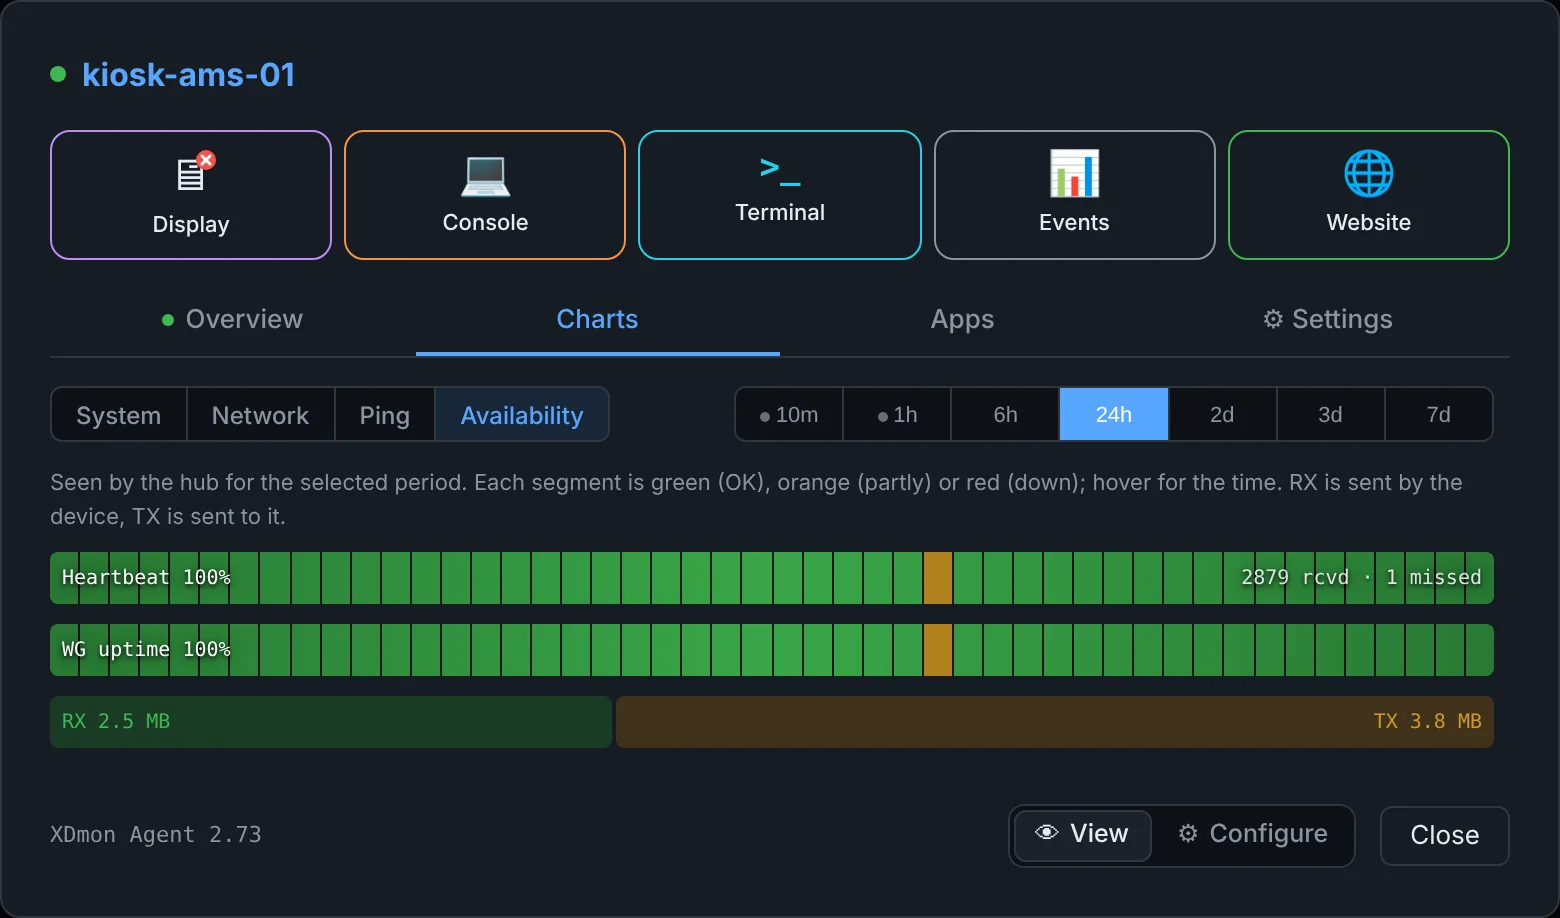
Task: Click the WG uptime 100% label
Action: tap(146, 649)
